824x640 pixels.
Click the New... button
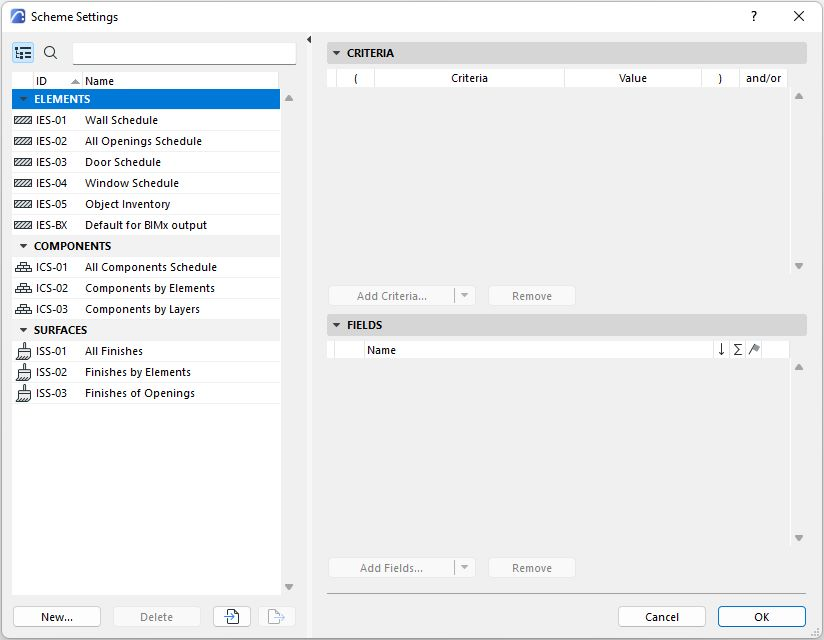[57, 616]
